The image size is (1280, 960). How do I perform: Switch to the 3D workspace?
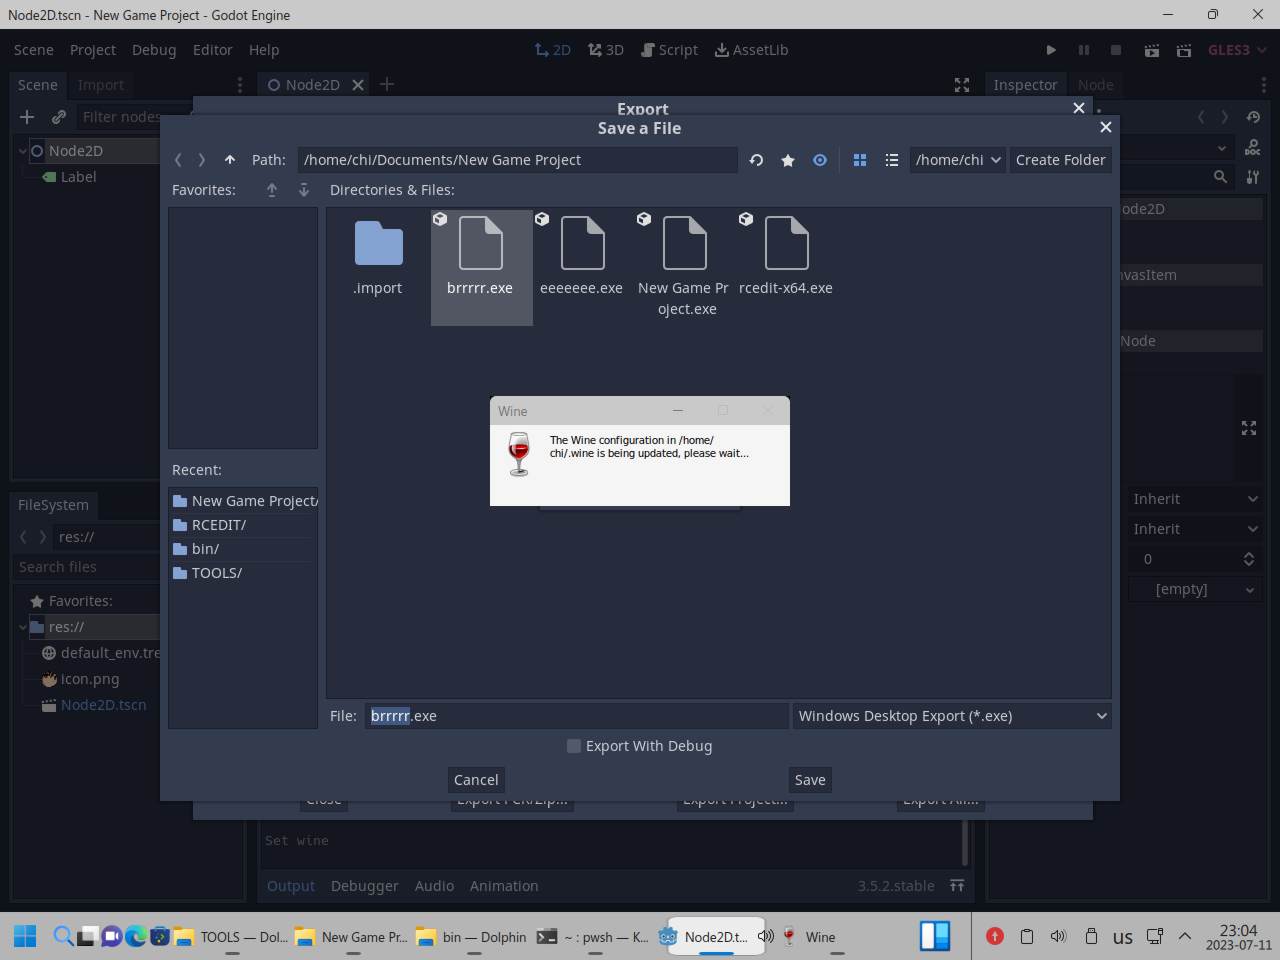(606, 50)
